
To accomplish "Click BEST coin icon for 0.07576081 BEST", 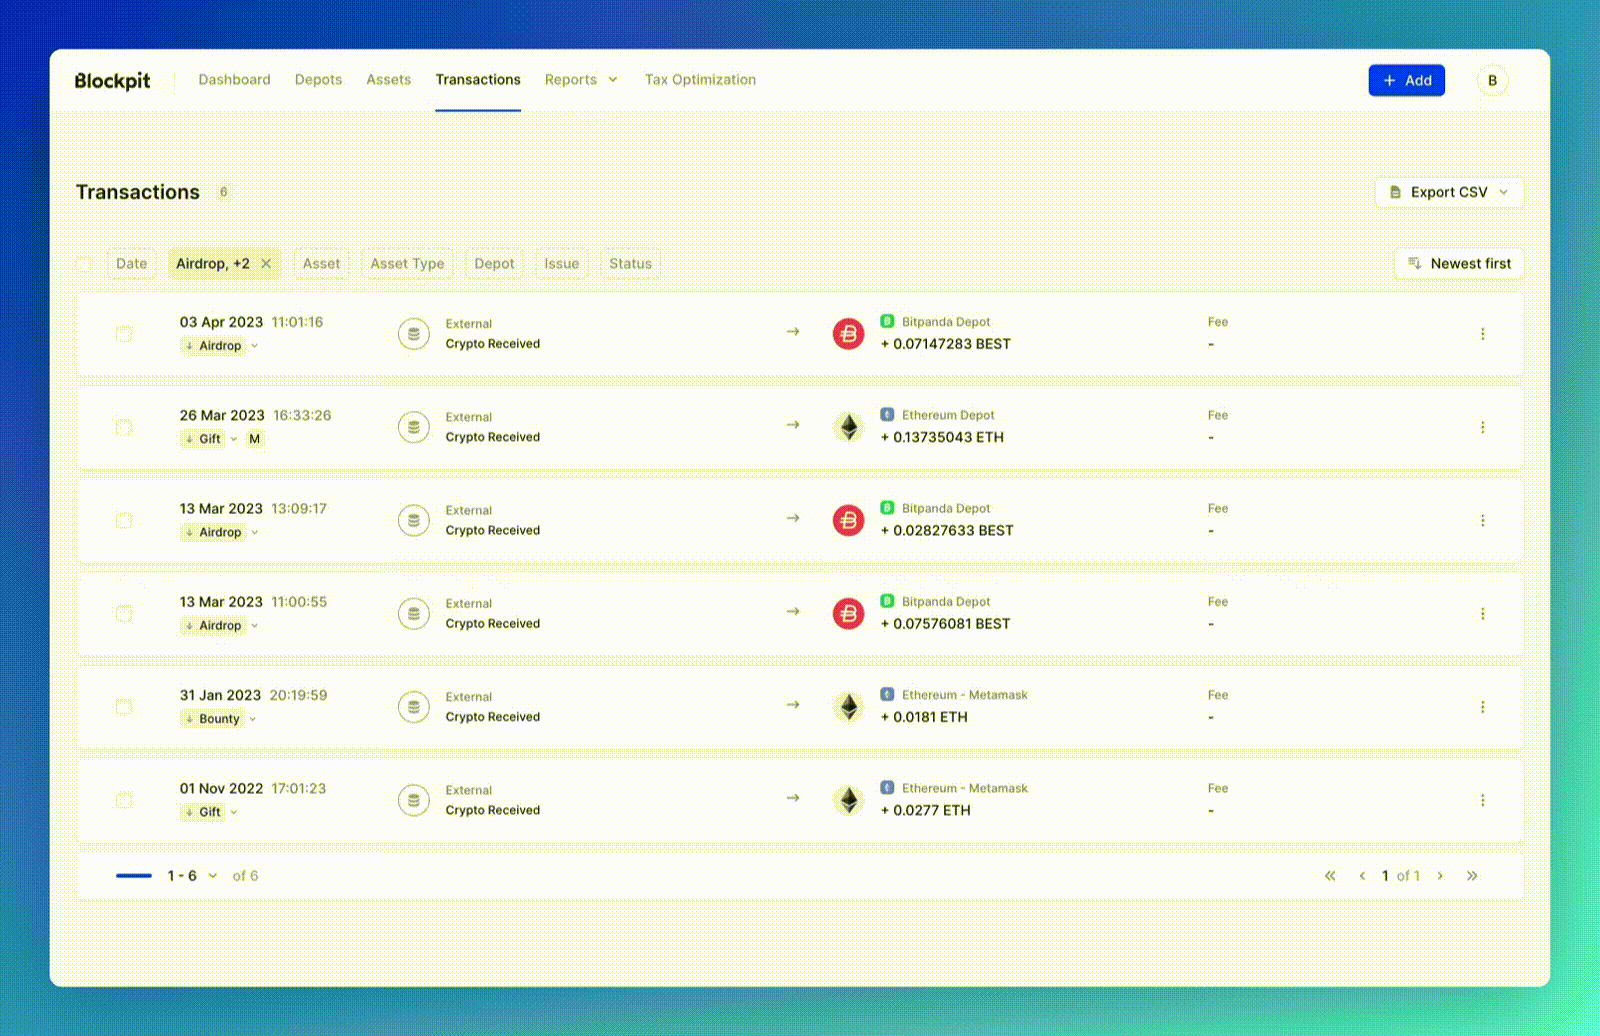I will [849, 614].
